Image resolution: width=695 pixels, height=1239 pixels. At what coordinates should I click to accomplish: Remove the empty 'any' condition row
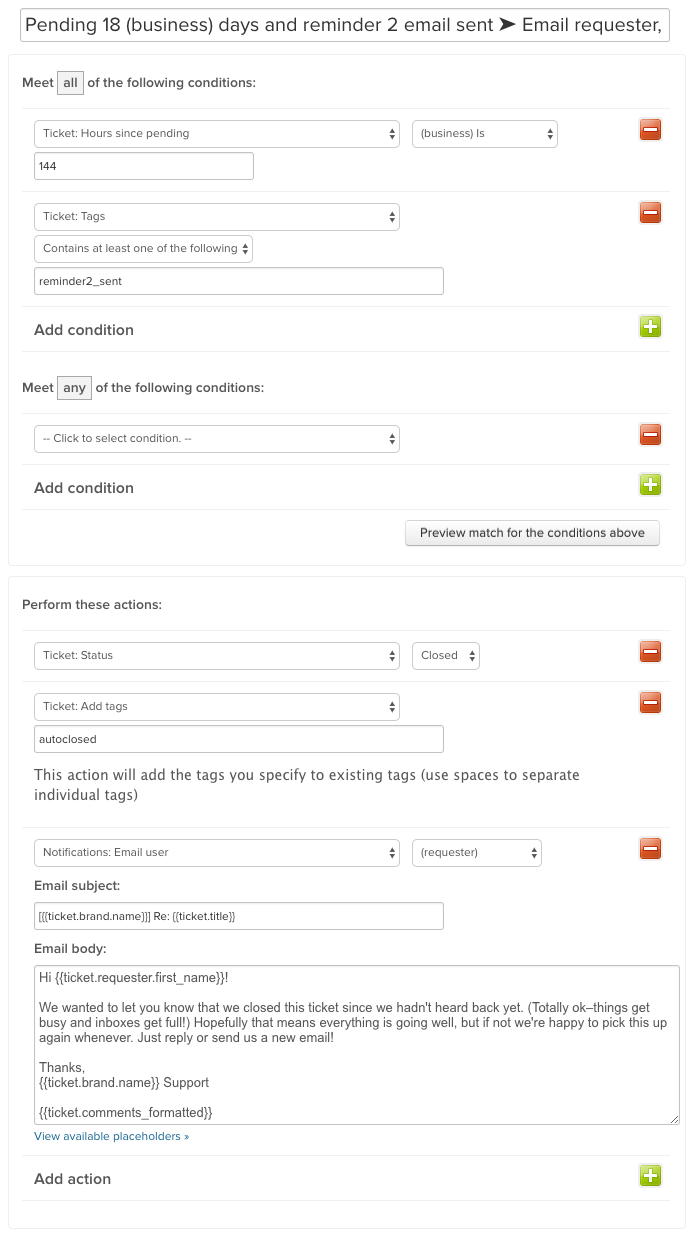(x=650, y=434)
